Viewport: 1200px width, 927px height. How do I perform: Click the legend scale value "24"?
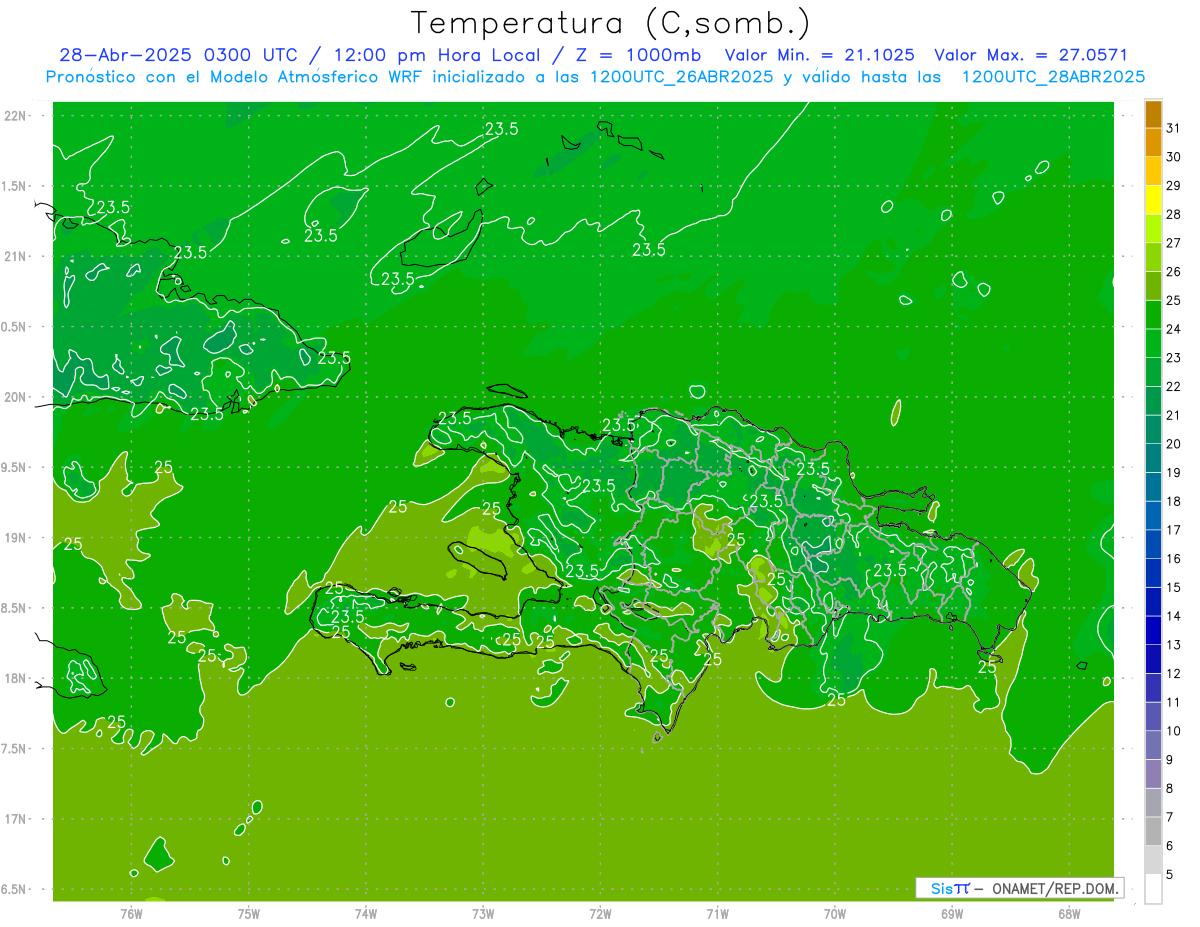pyautogui.click(x=1174, y=329)
